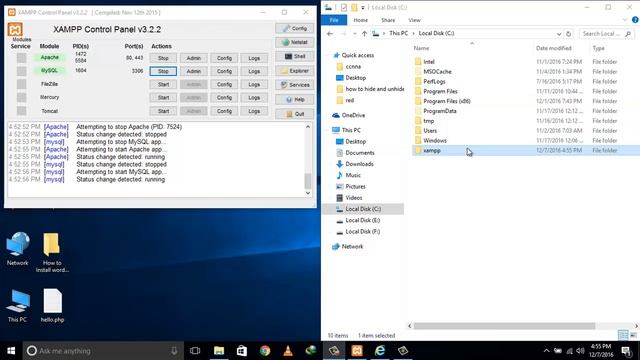Select This PC desktop icon
The height and width of the screenshot is (360, 640).
[18, 305]
